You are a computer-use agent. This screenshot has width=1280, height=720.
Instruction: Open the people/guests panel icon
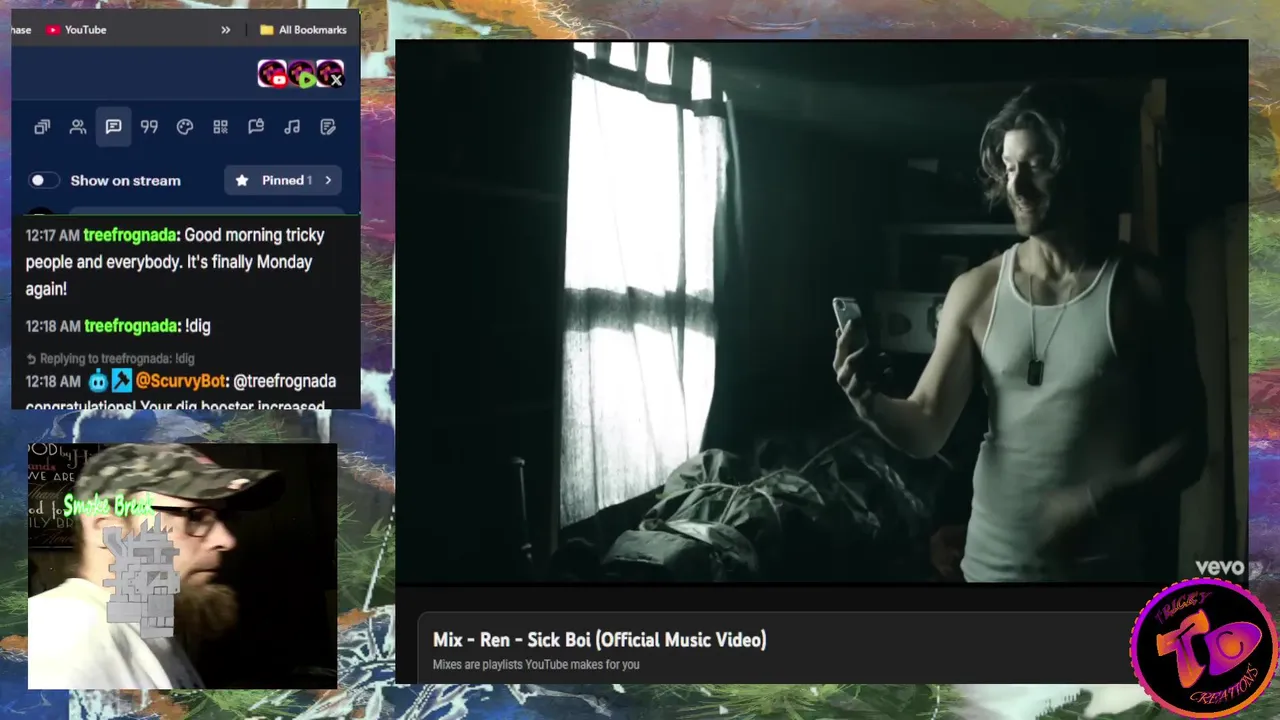click(78, 127)
